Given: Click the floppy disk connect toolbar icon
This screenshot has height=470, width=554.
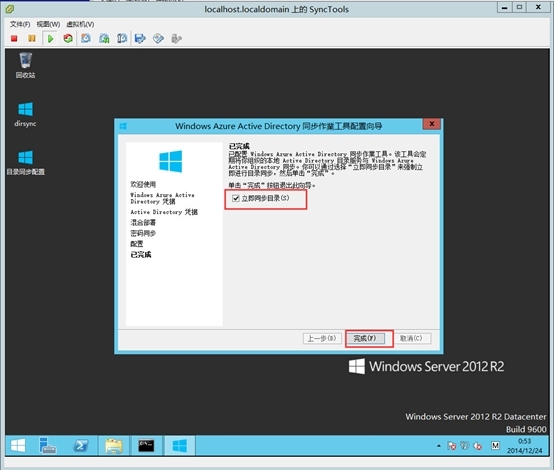Looking at the screenshot, I should pyautogui.click(x=140, y=38).
